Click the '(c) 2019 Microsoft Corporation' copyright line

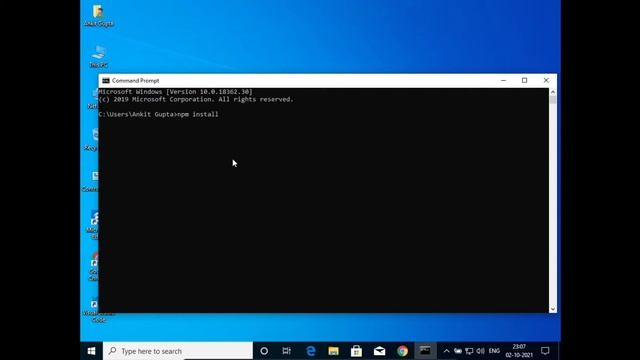(x=196, y=99)
